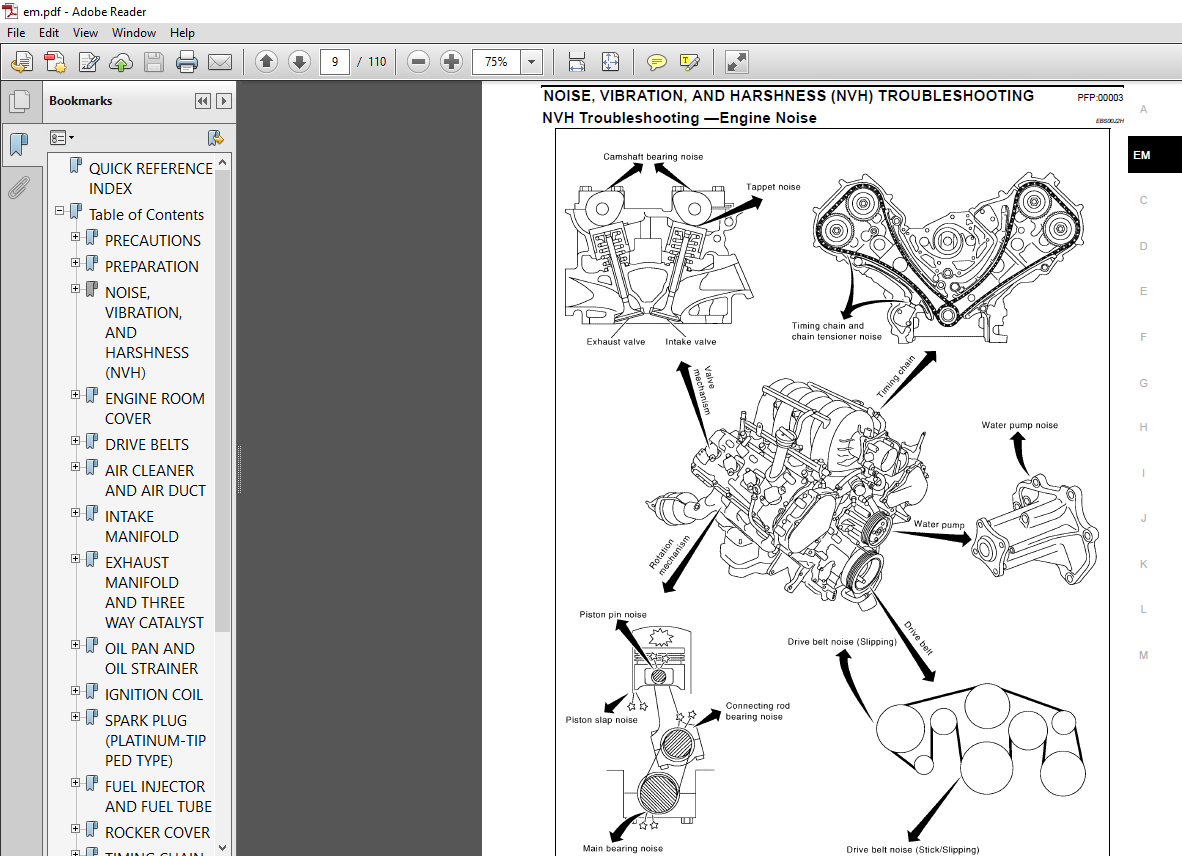
Task: Expand the PRECAUTIONS bookmark
Action: click(x=75, y=237)
